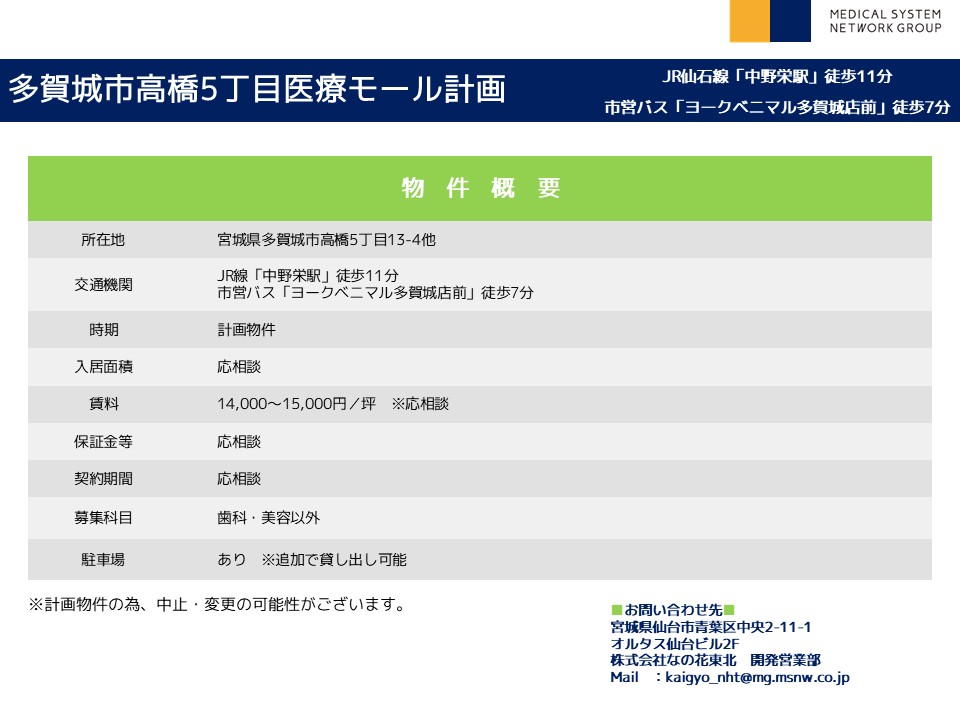Click the orange square in the logo
This screenshot has width=960, height=720.
749,21
